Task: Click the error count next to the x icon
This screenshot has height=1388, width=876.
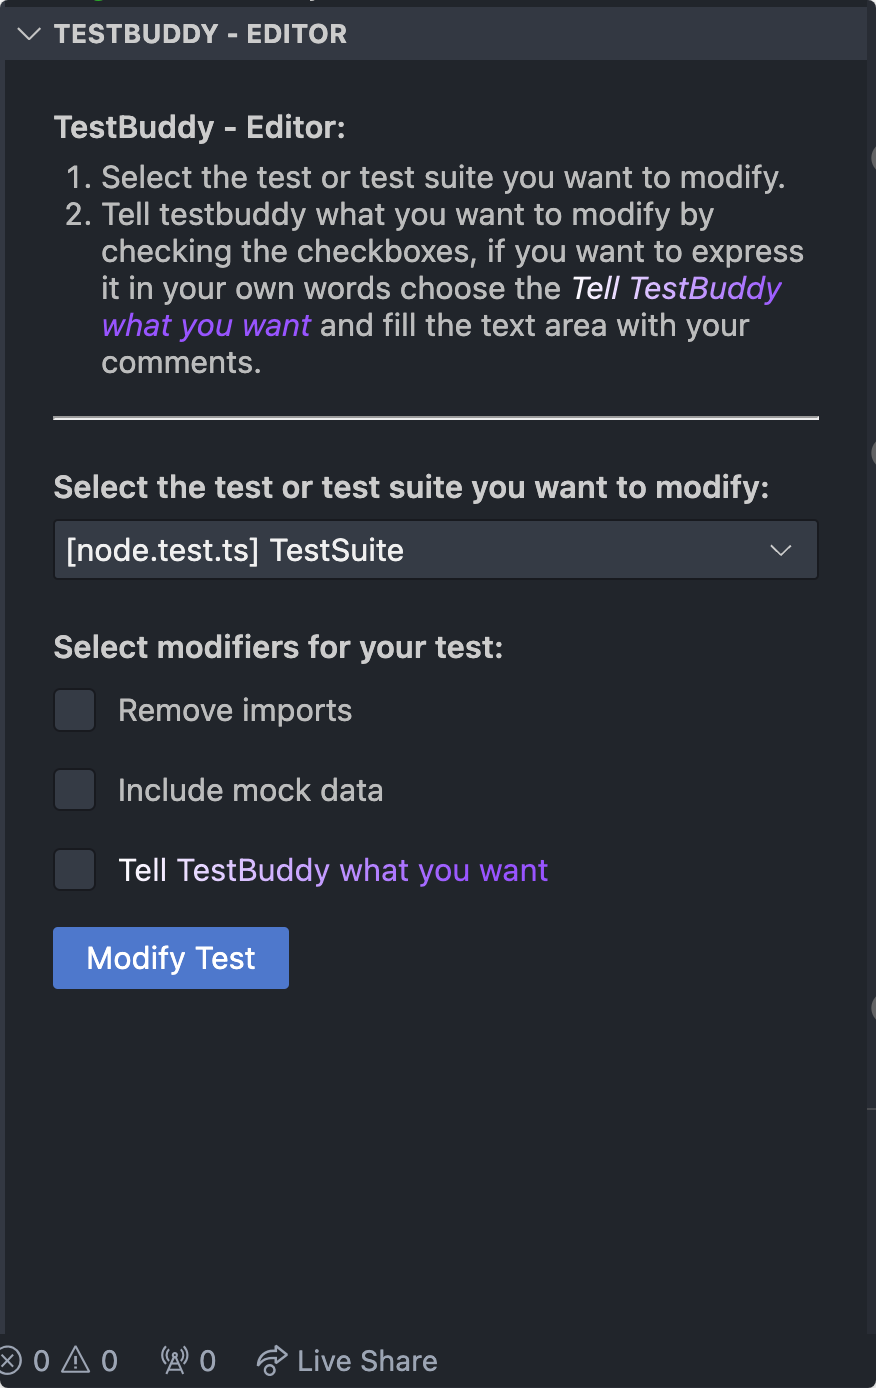Action: (41, 1361)
